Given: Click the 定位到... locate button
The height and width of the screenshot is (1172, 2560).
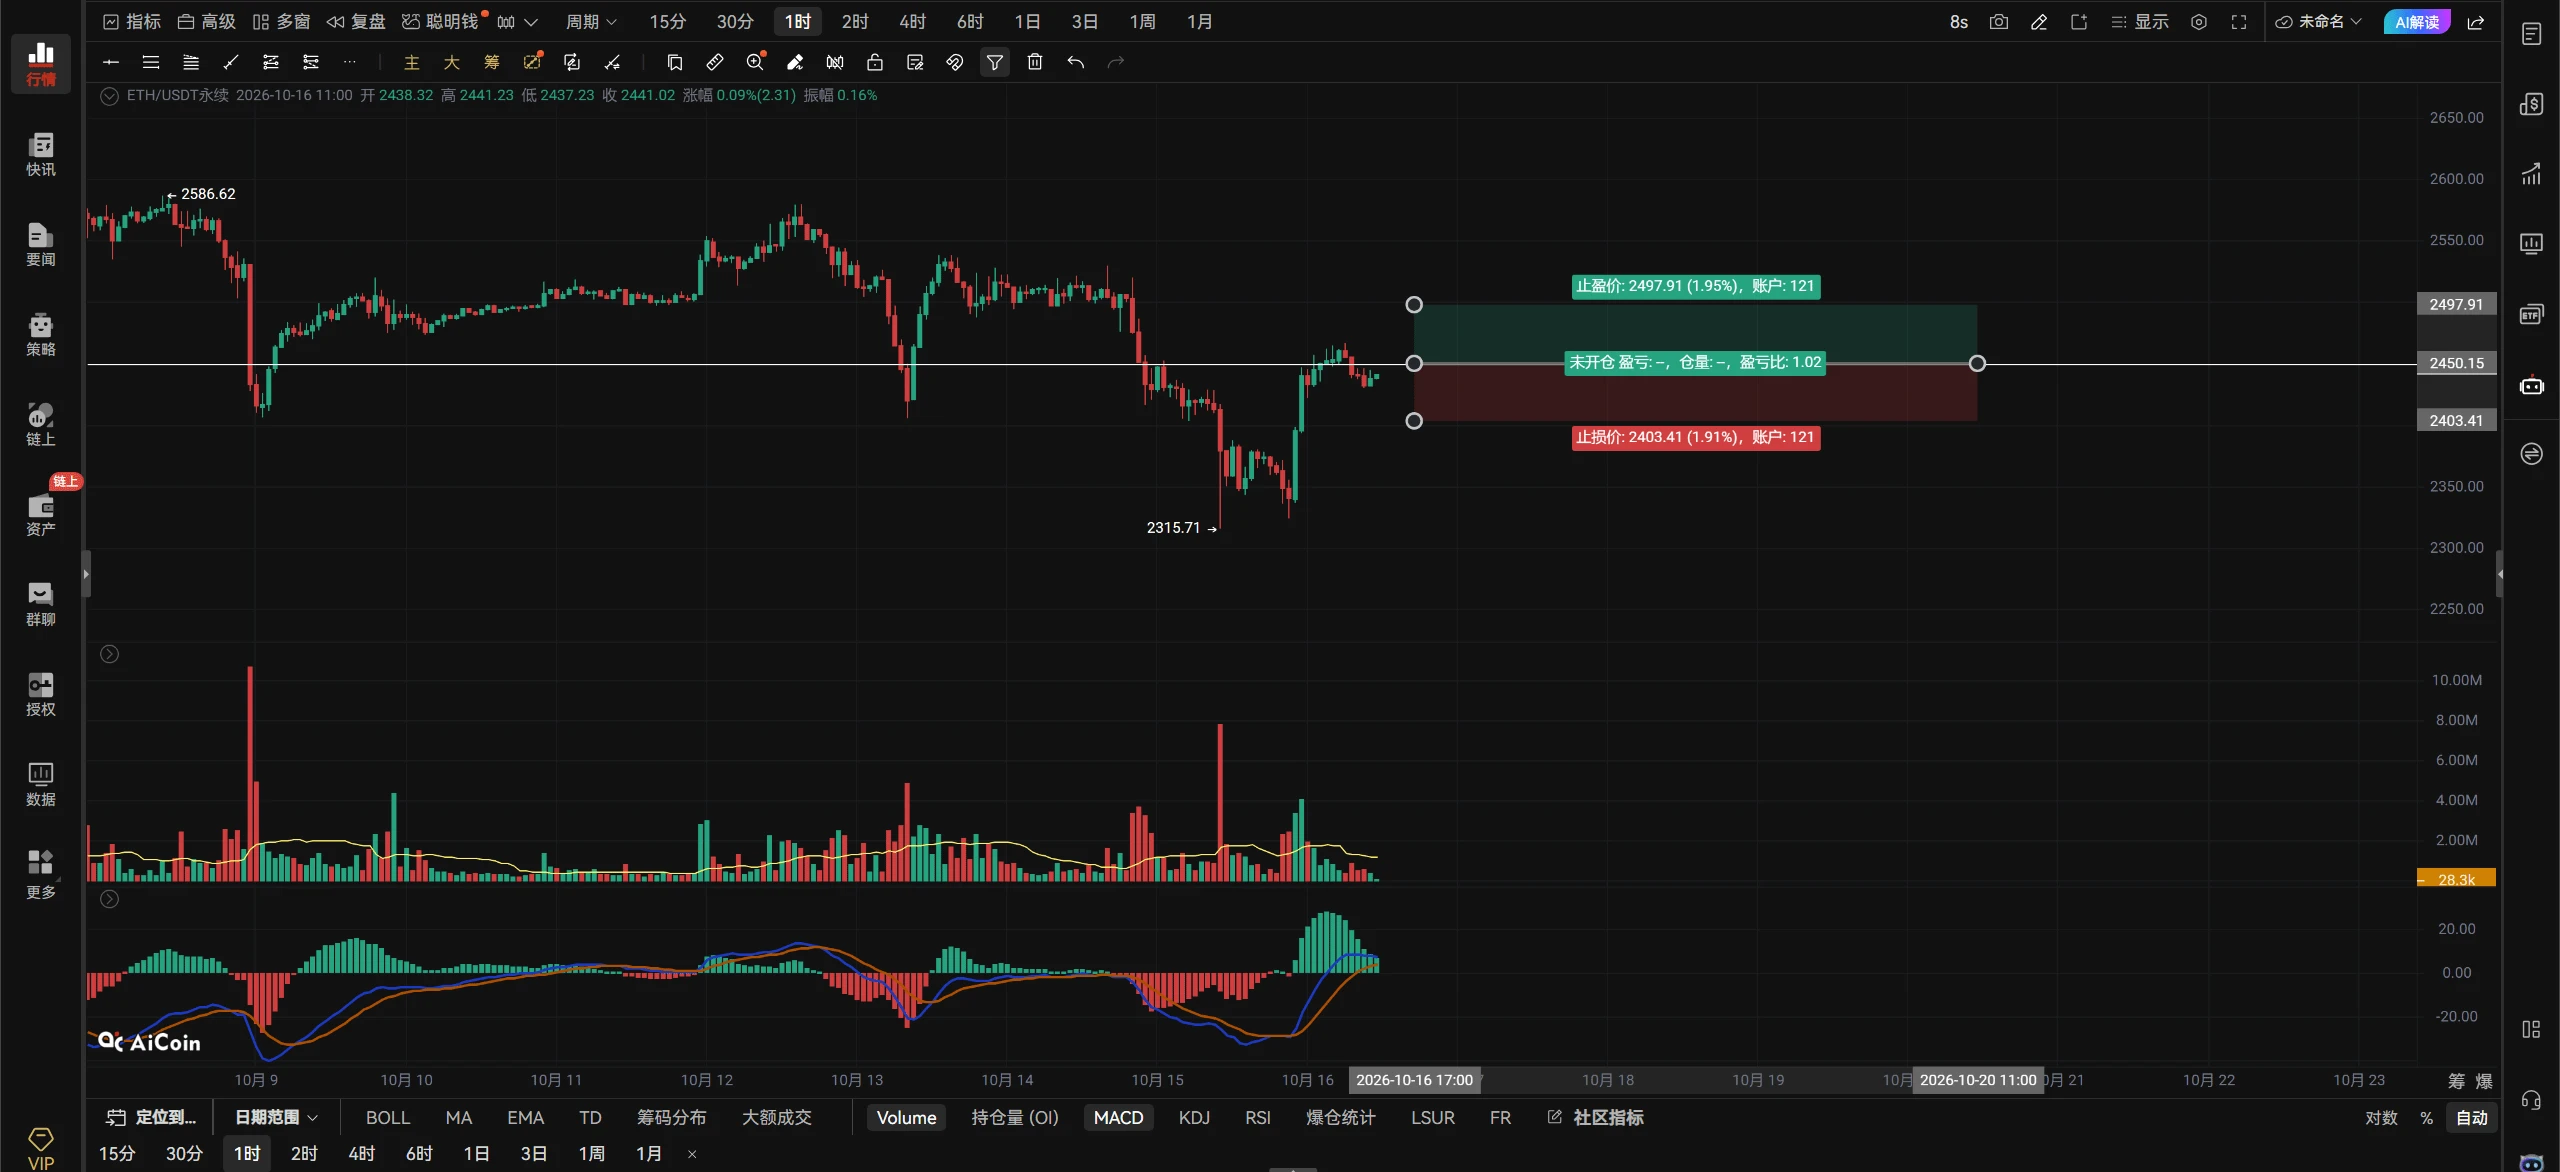Looking at the screenshot, I should [x=151, y=1117].
